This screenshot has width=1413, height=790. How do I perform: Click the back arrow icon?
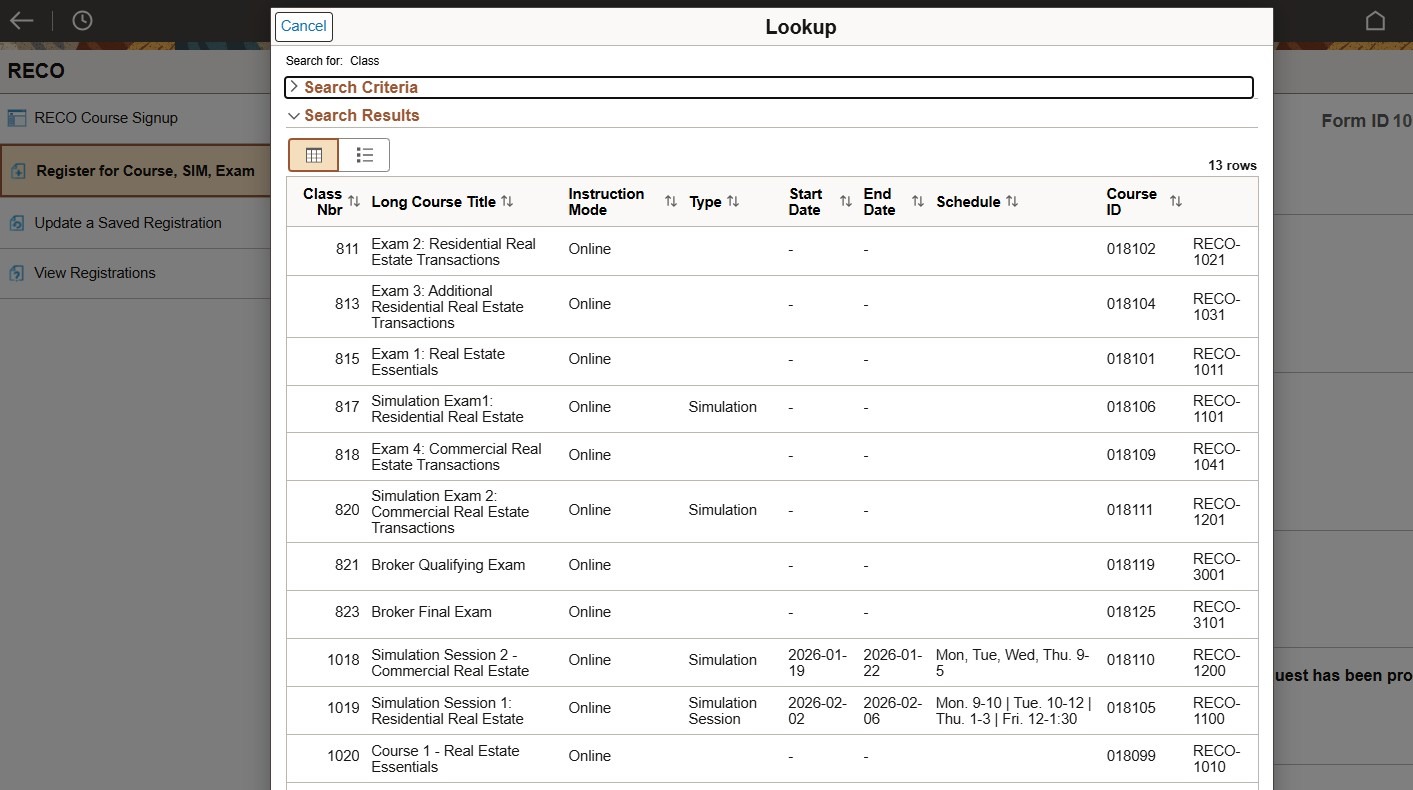21,21
